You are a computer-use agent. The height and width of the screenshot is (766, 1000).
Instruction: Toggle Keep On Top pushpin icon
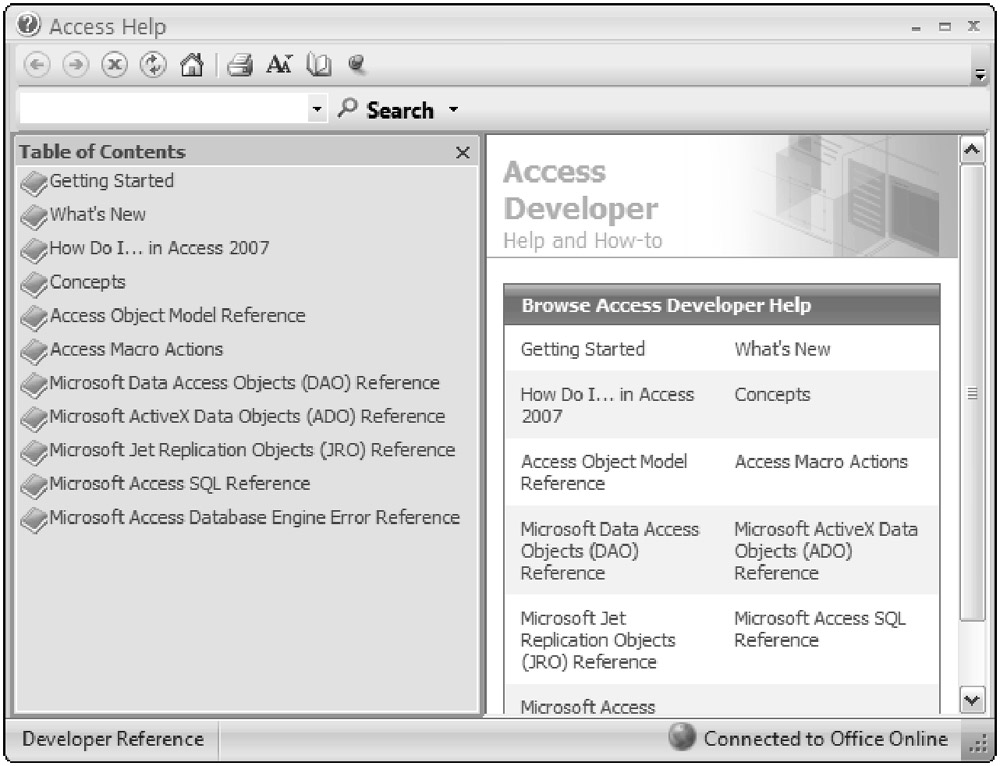pyautogui.click(x=355, y=65)
